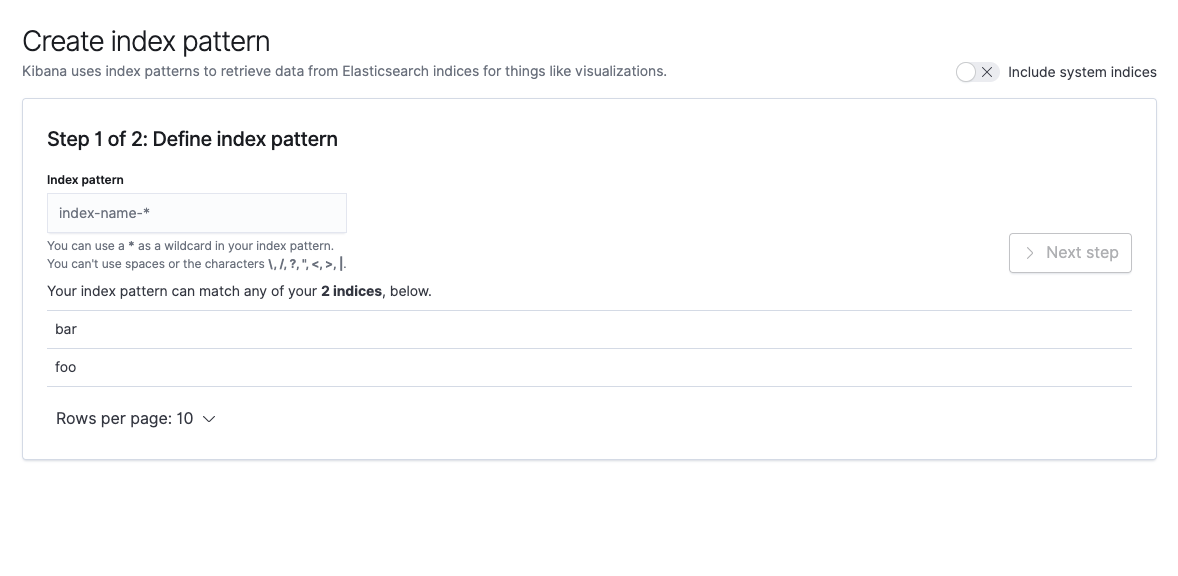Click the "Include system indices" label text
Screen dimensions: 1178x576
point(1082,72)
